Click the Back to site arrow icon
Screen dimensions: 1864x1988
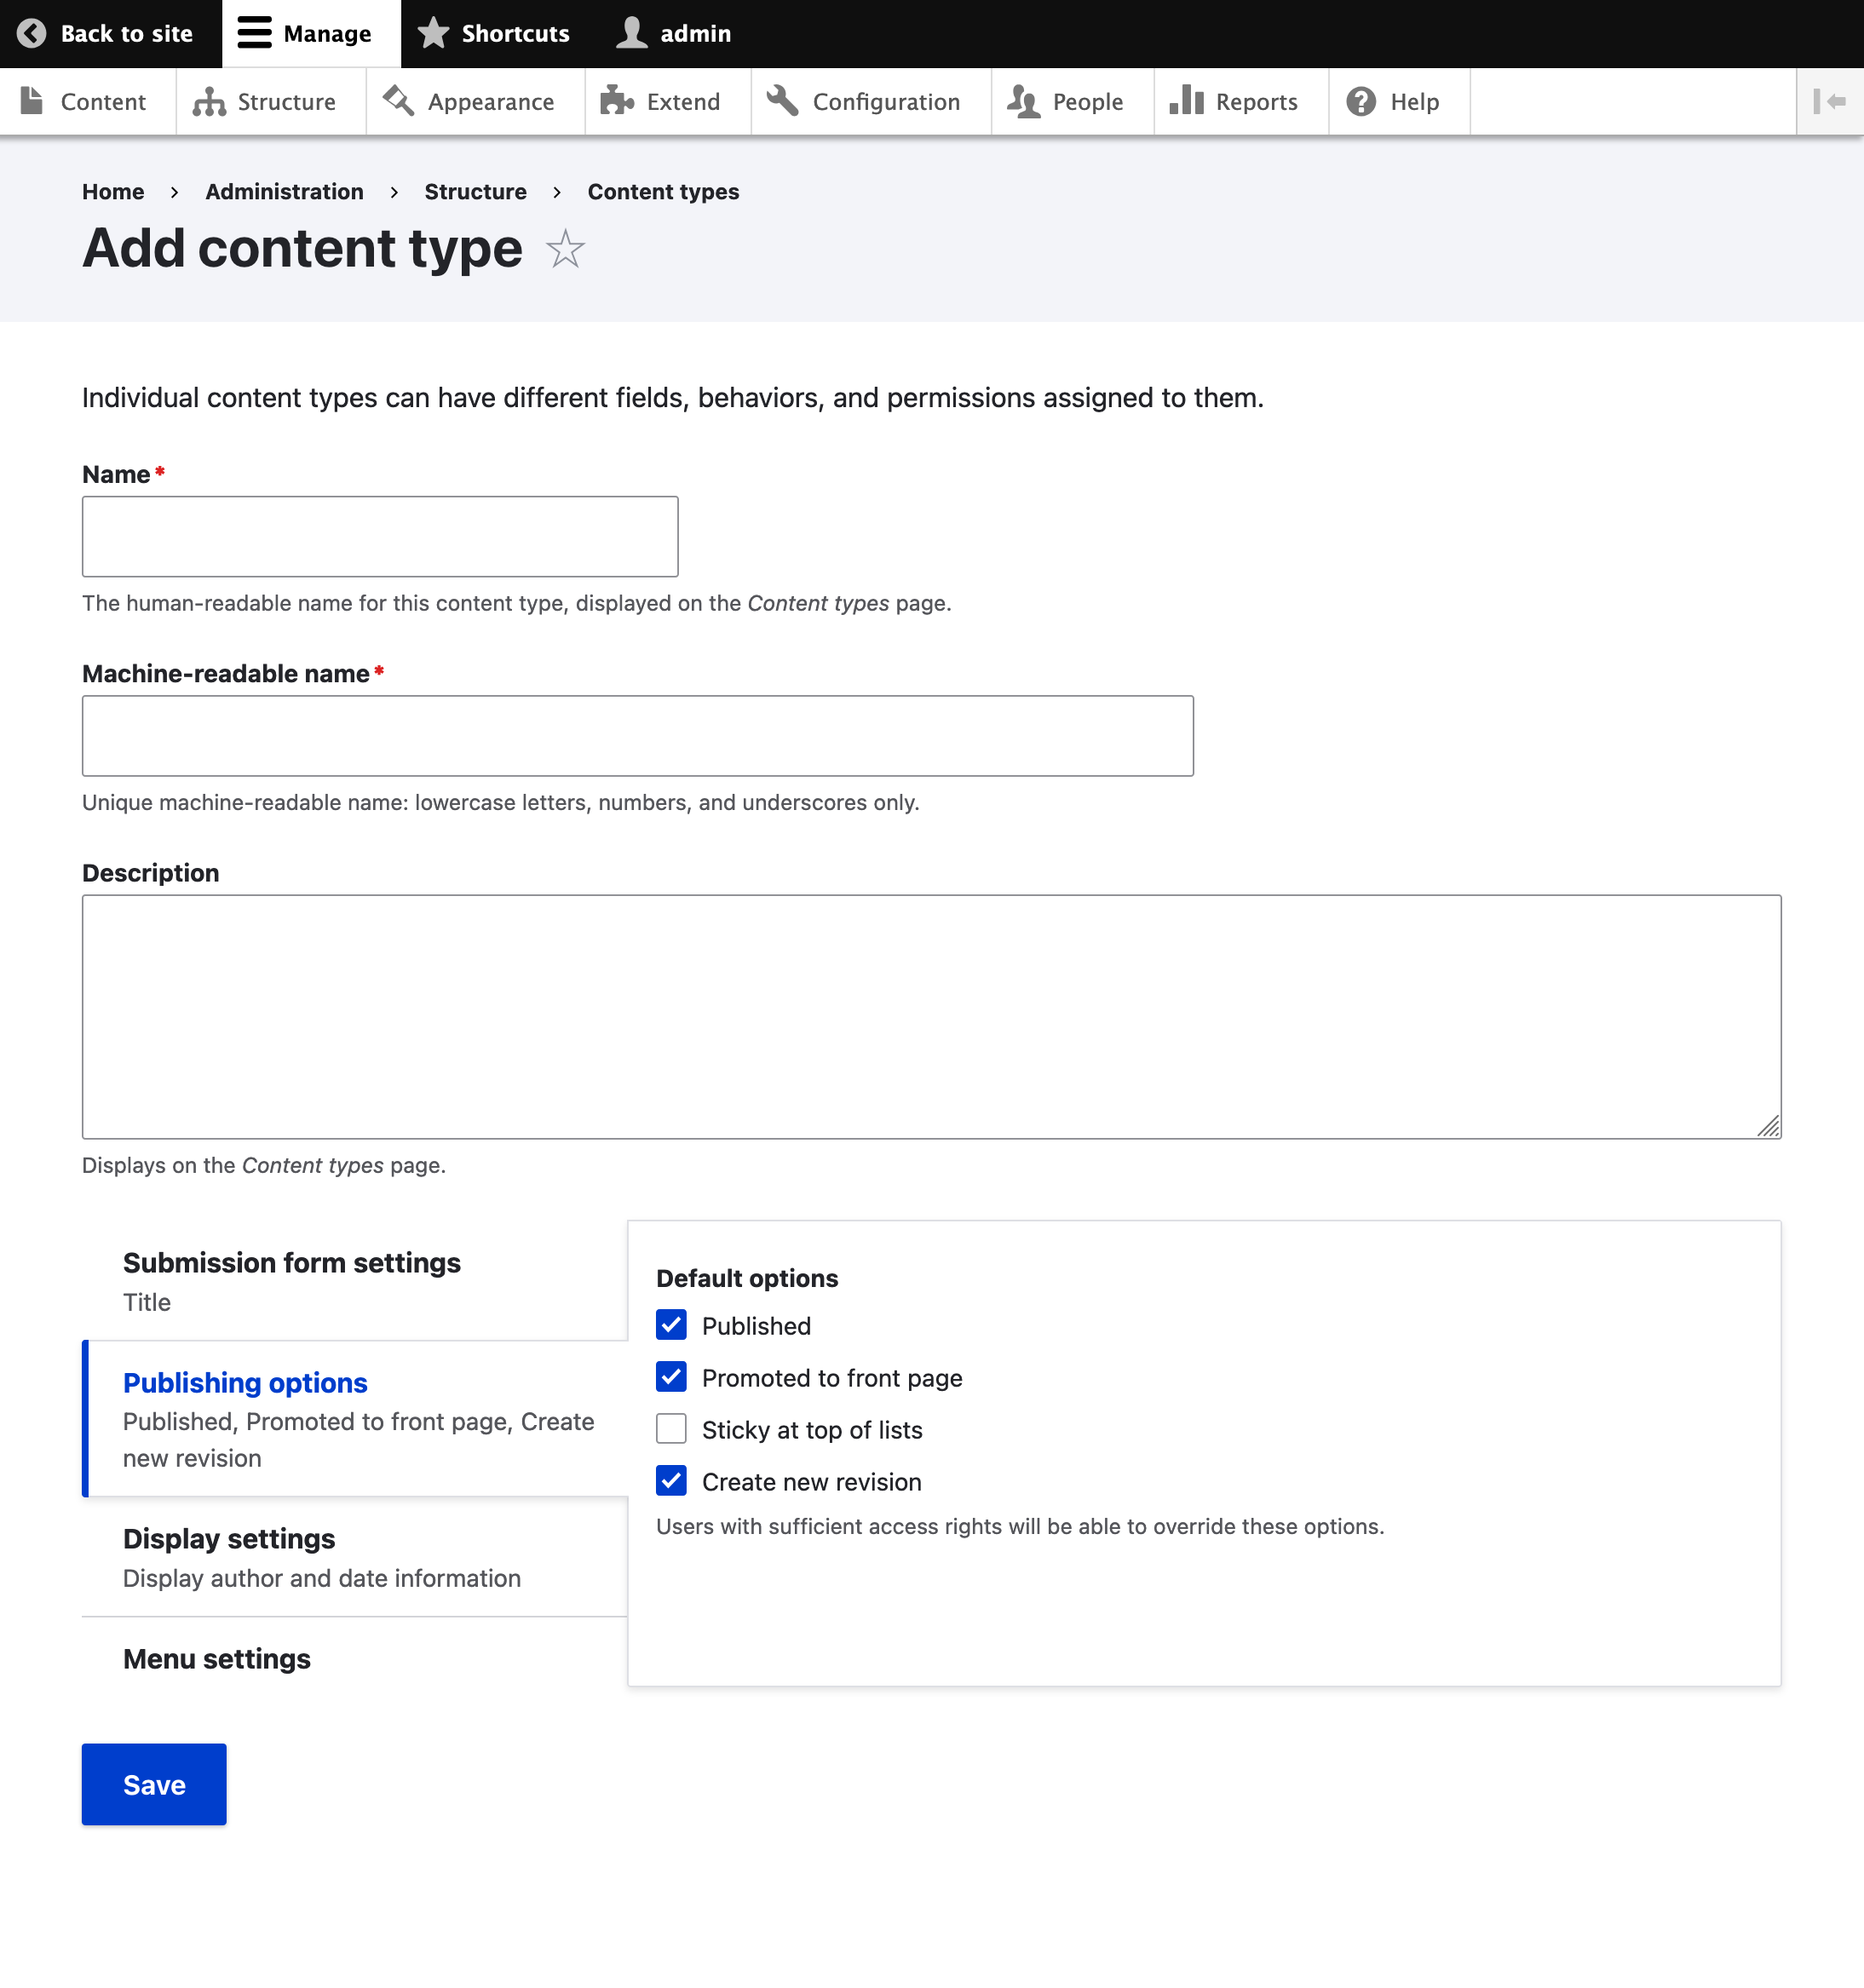[x=31, y=34]
